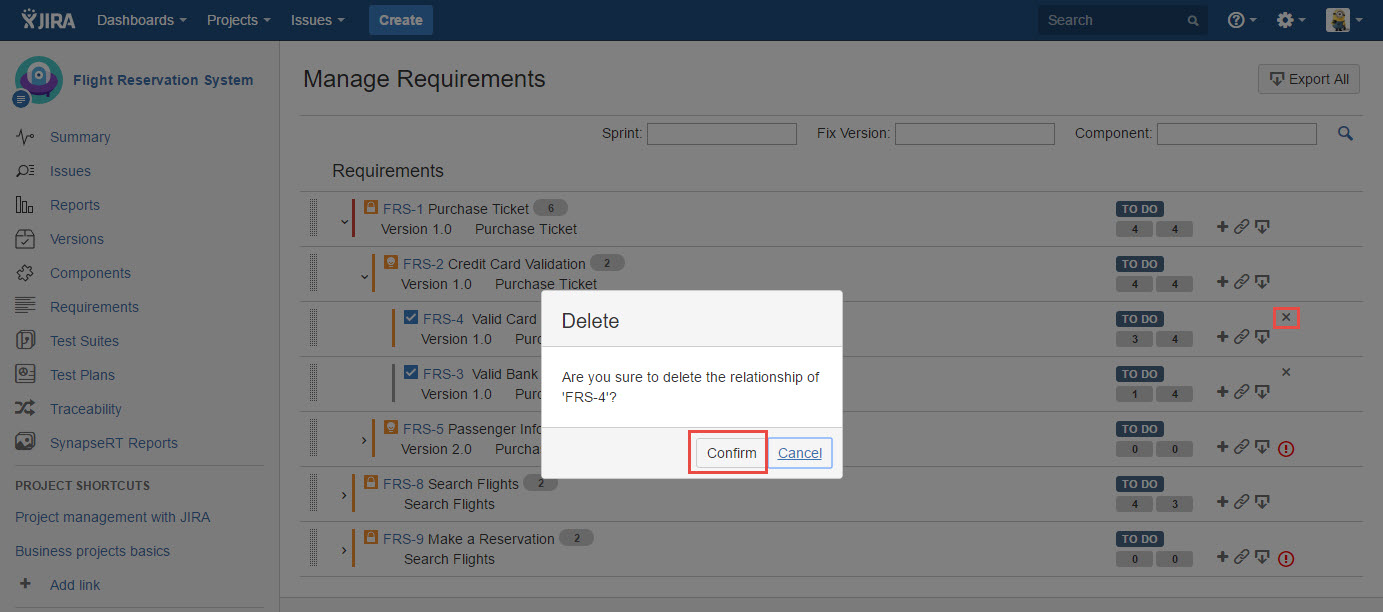Image resolution: width=1383 pixels, height=612 pixels.
Task: Open the settings gear menu
Action: (1290, 20)
